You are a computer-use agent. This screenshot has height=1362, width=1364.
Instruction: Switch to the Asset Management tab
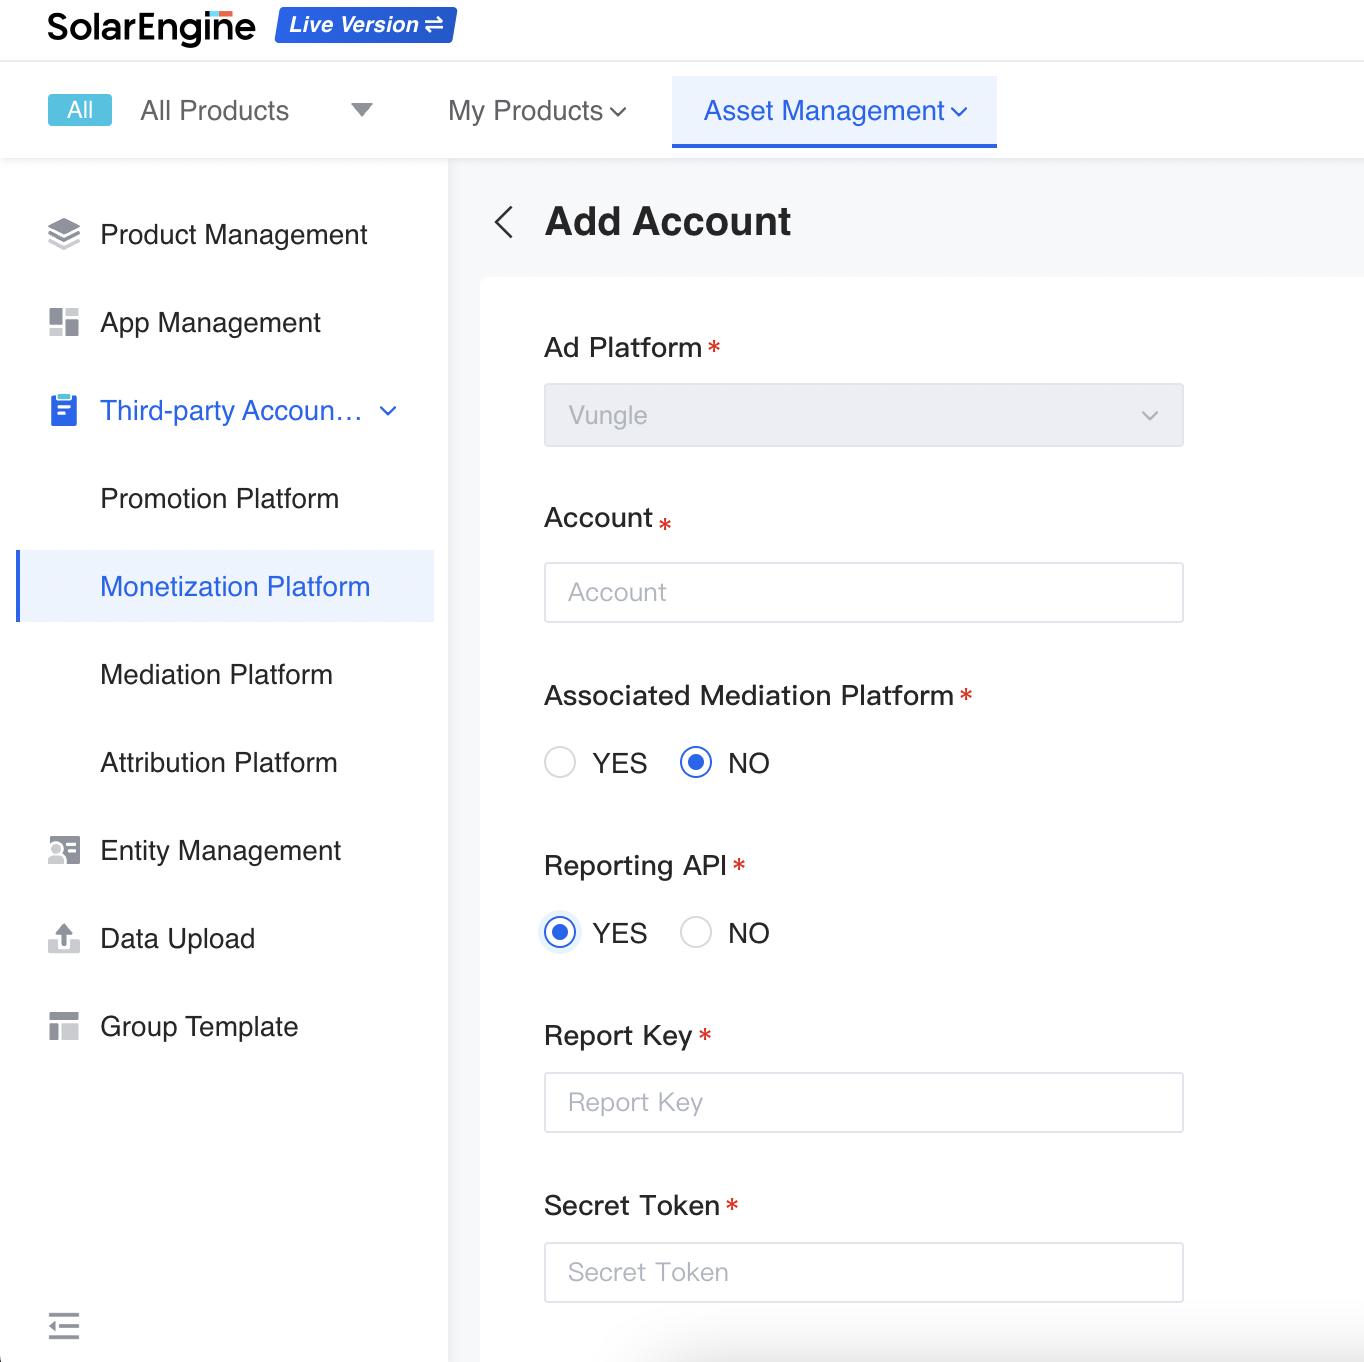click(x=833, y=111)
